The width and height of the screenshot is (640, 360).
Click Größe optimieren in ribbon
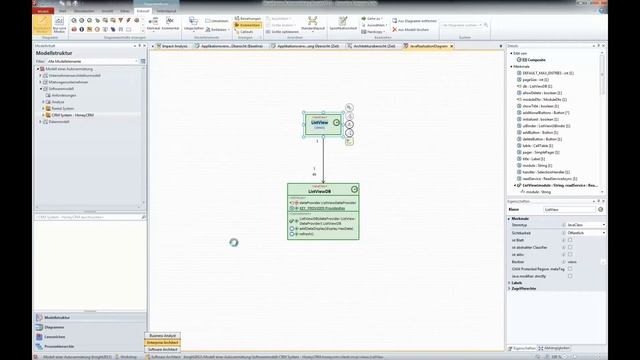click(x=282, y=32)
